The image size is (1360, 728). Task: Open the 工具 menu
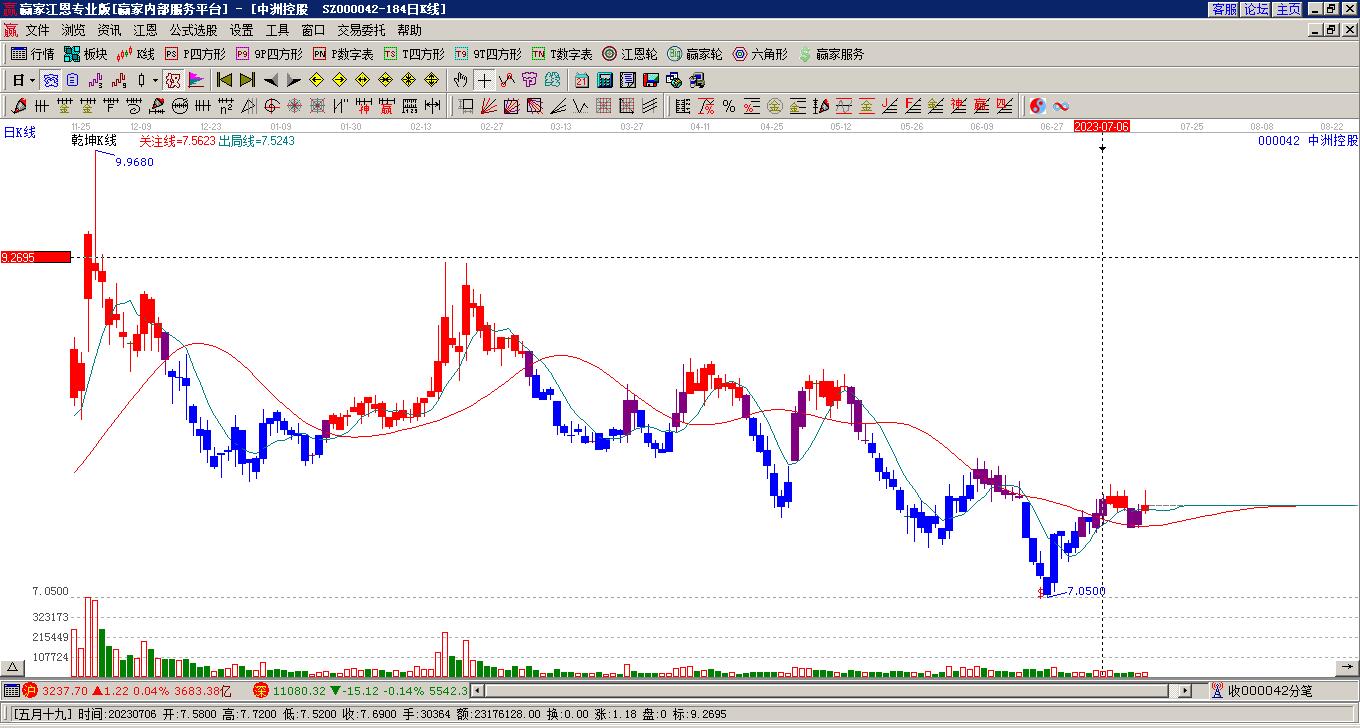point(277,31)
